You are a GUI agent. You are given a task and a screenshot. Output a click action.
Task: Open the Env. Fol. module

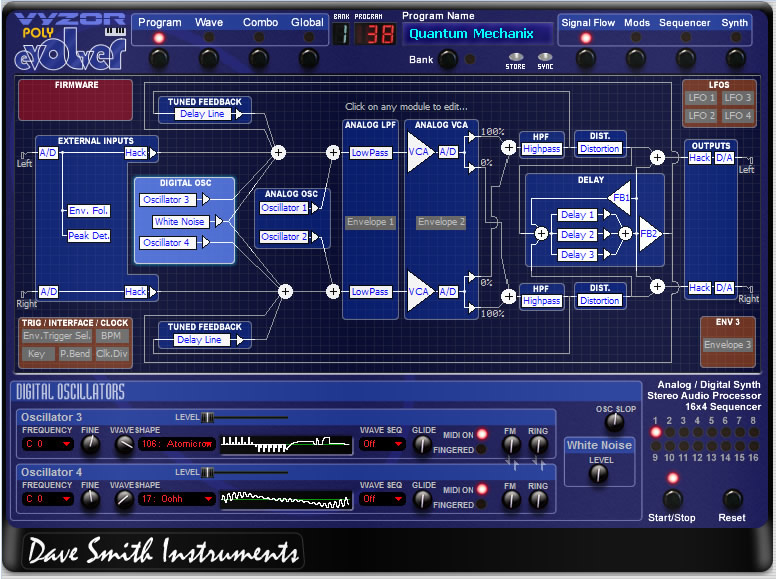[89, 210]
